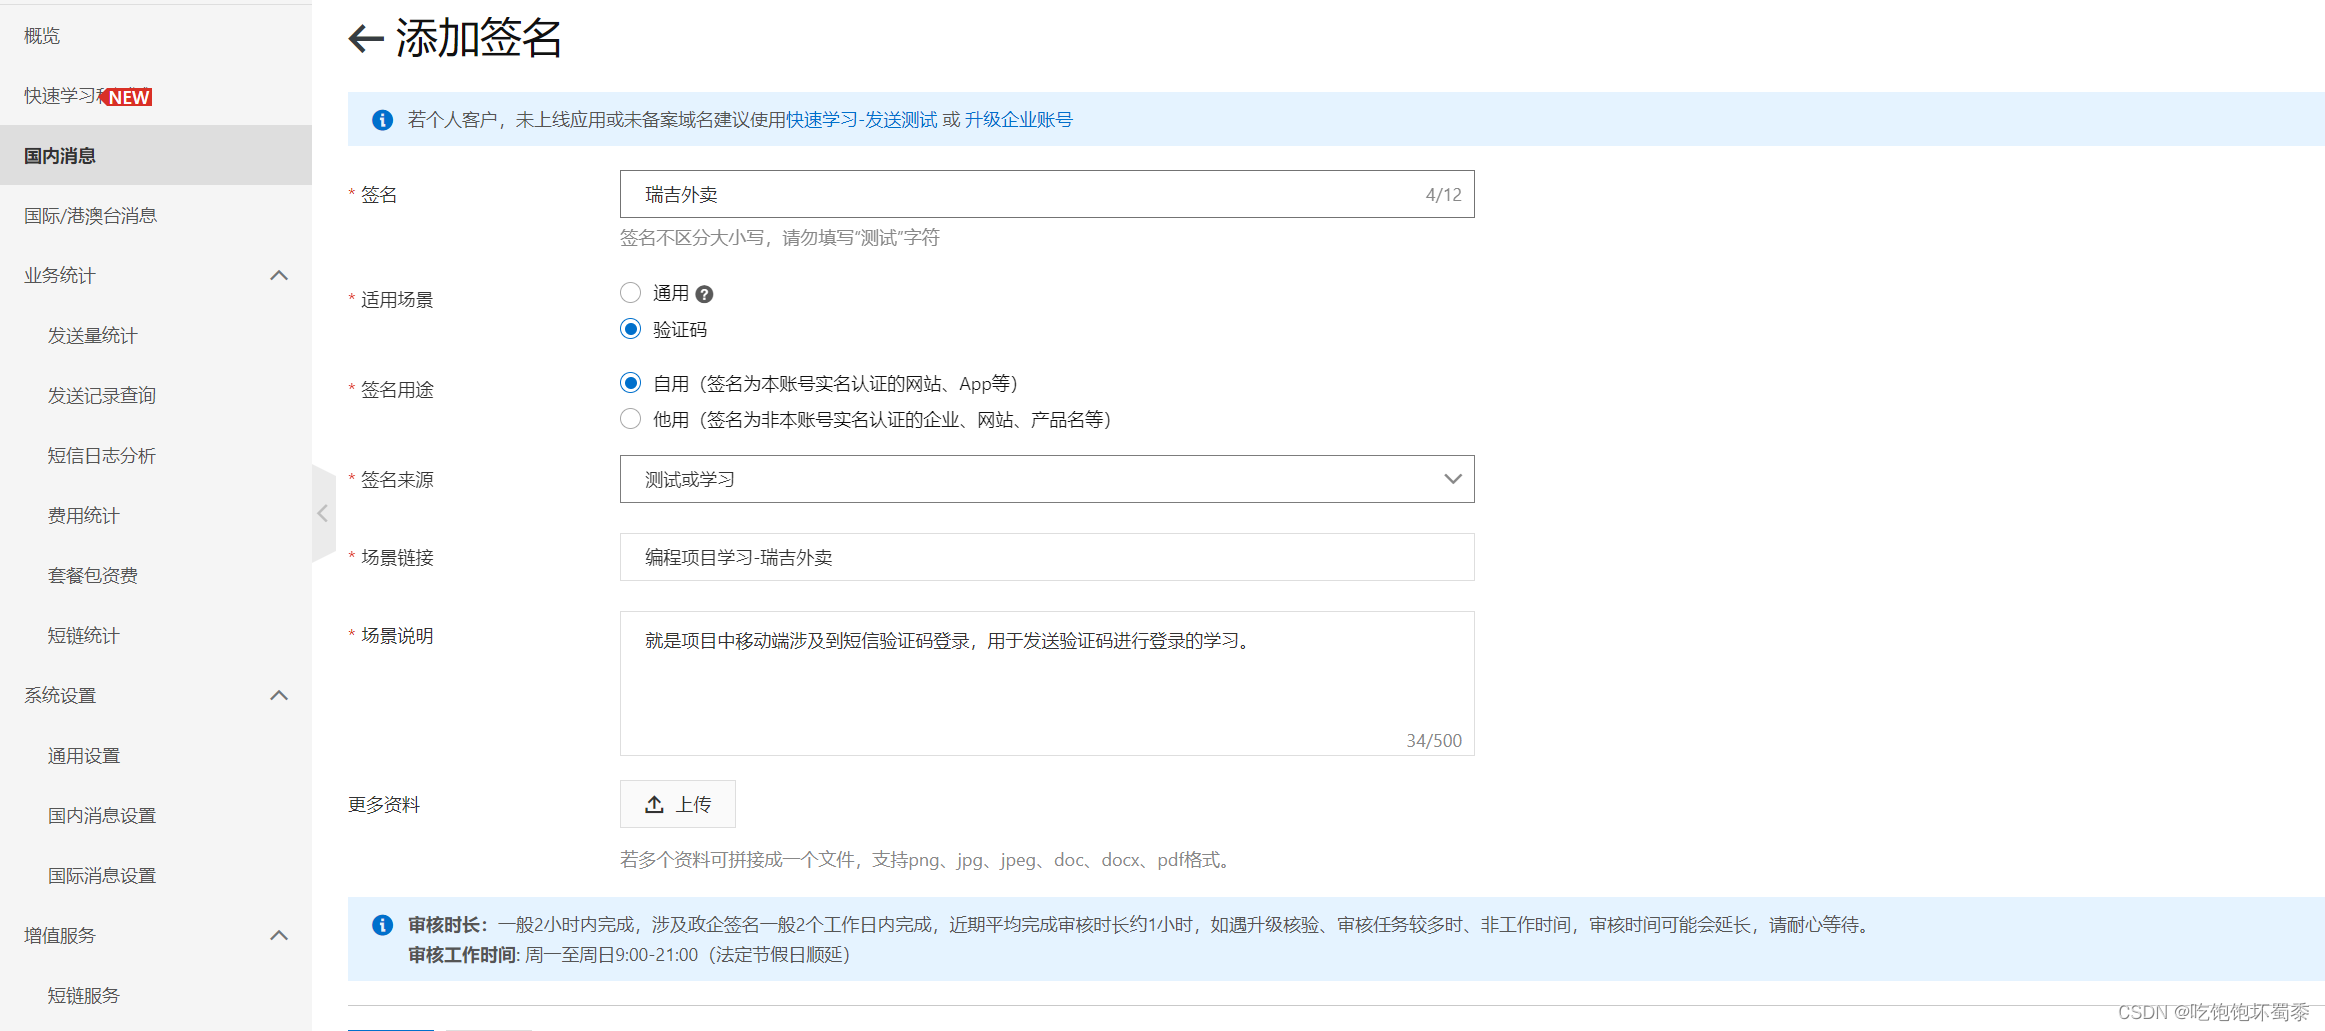Click the 34/500 character counter

tap(1434, 741)
